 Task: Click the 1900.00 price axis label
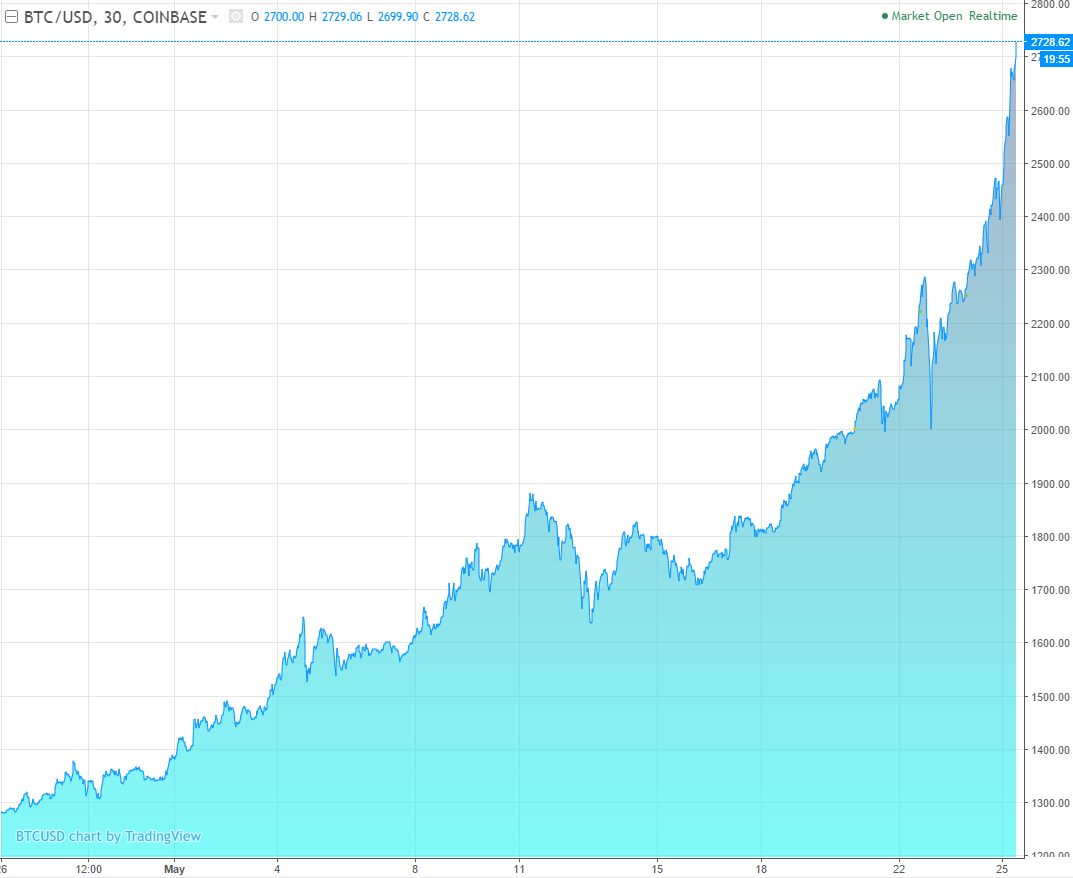pos(1050,484)
